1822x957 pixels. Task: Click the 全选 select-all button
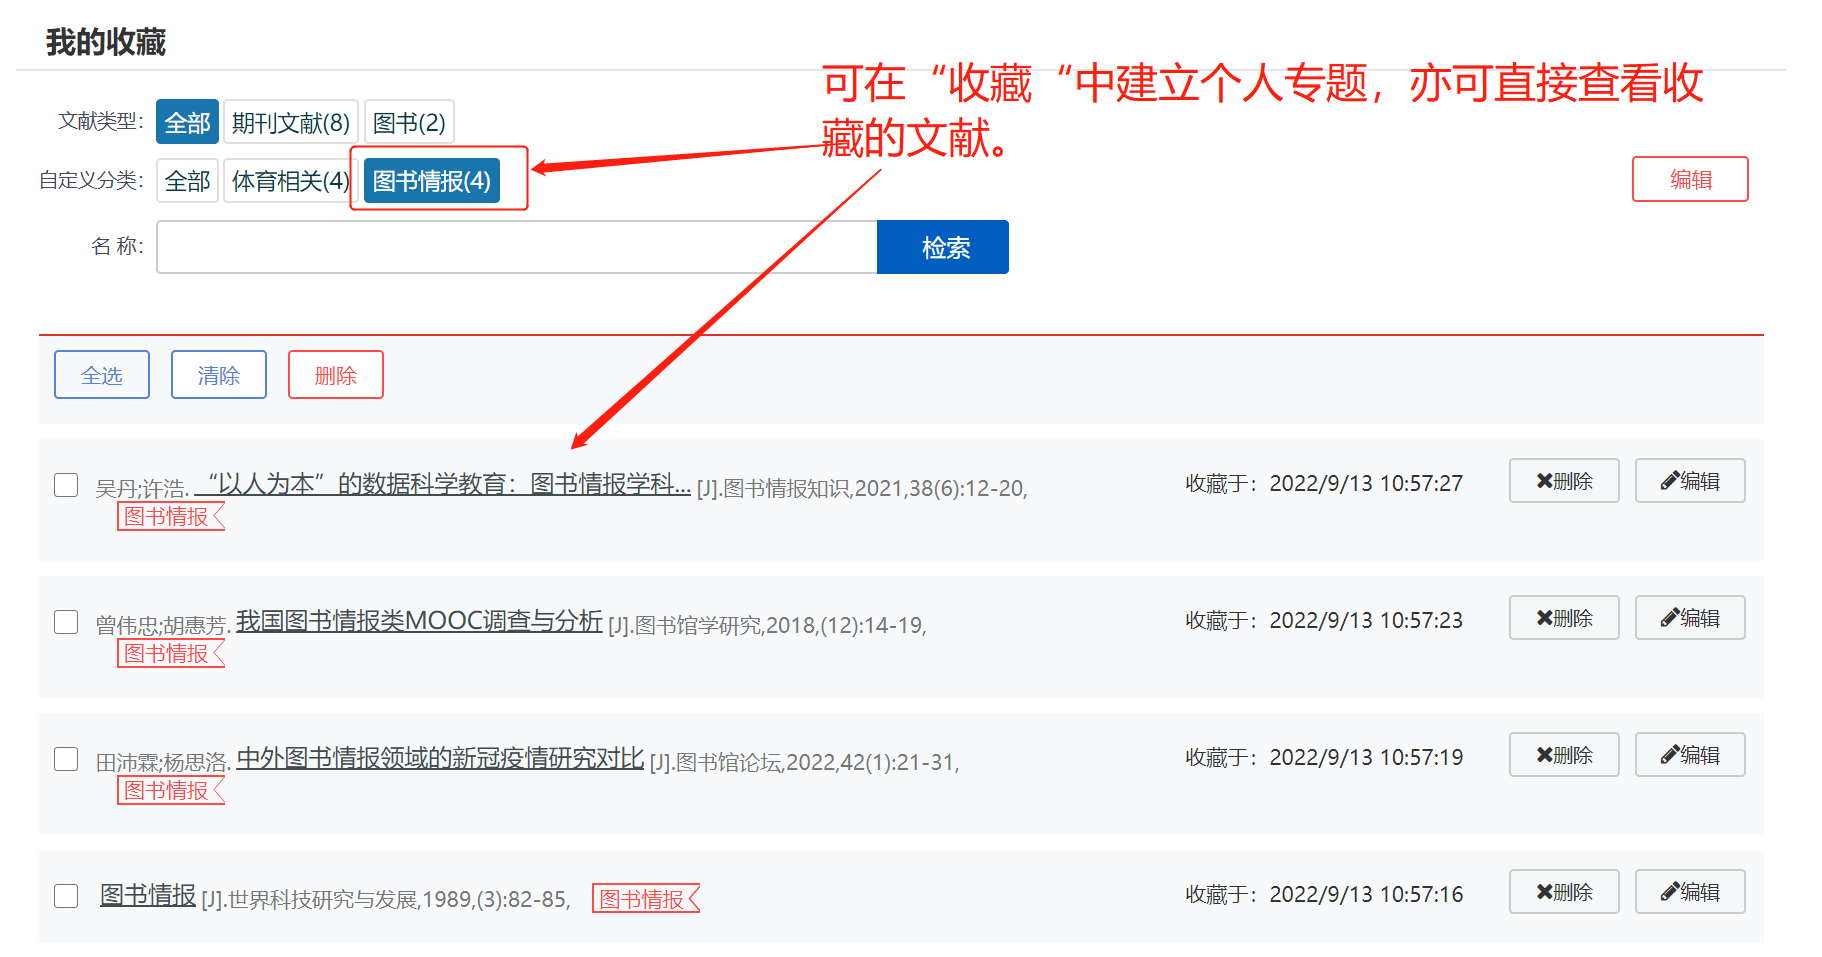(x=102, y=375)
